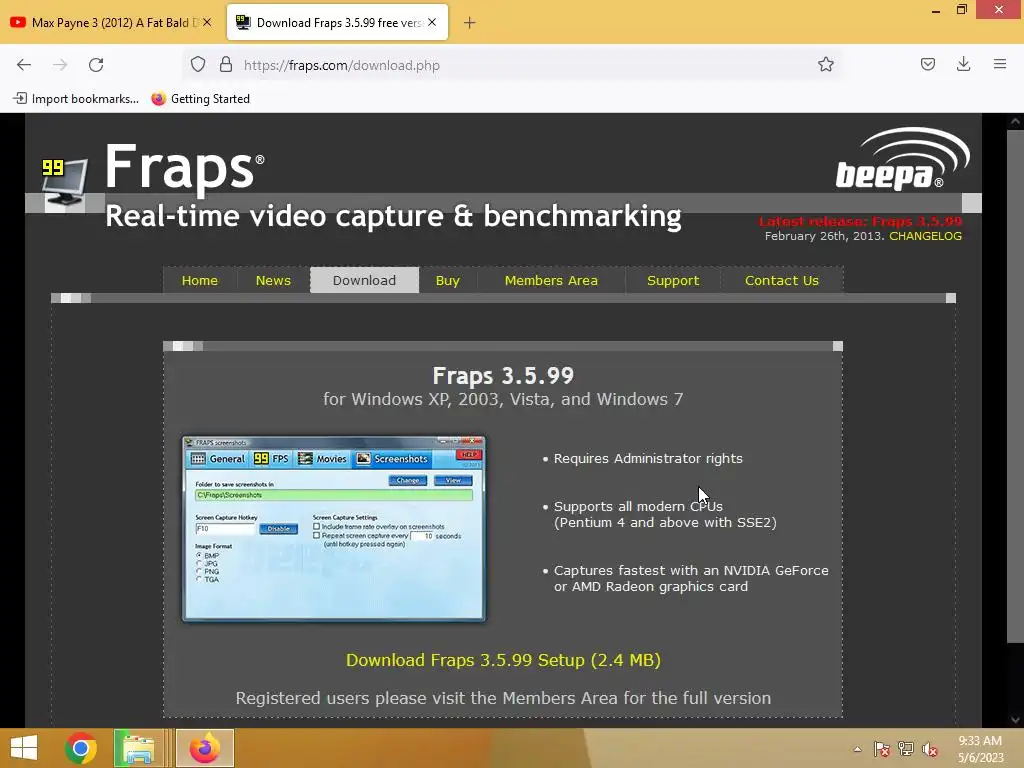
Task: Open the Firefox hamburger menu
Action: [x=999, y=64]
